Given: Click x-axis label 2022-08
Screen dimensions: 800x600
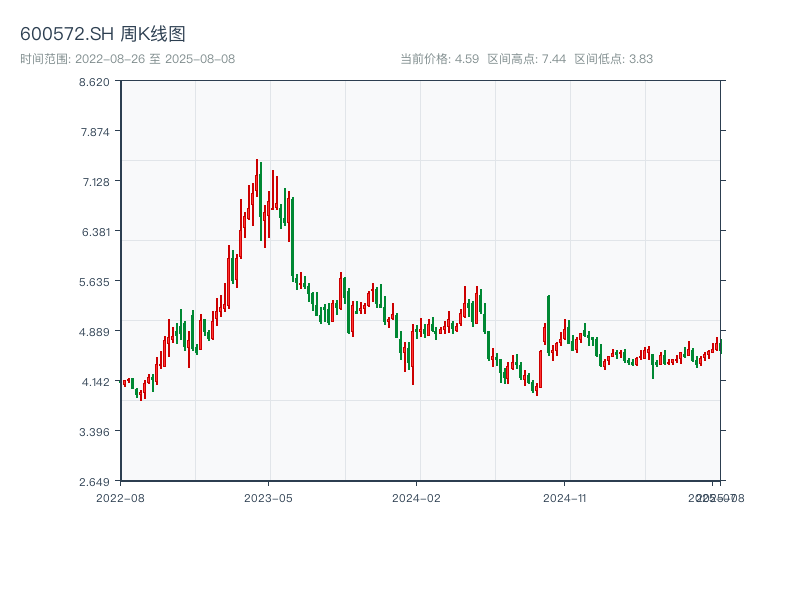Looking at the screenshot, I should point(120,498).
